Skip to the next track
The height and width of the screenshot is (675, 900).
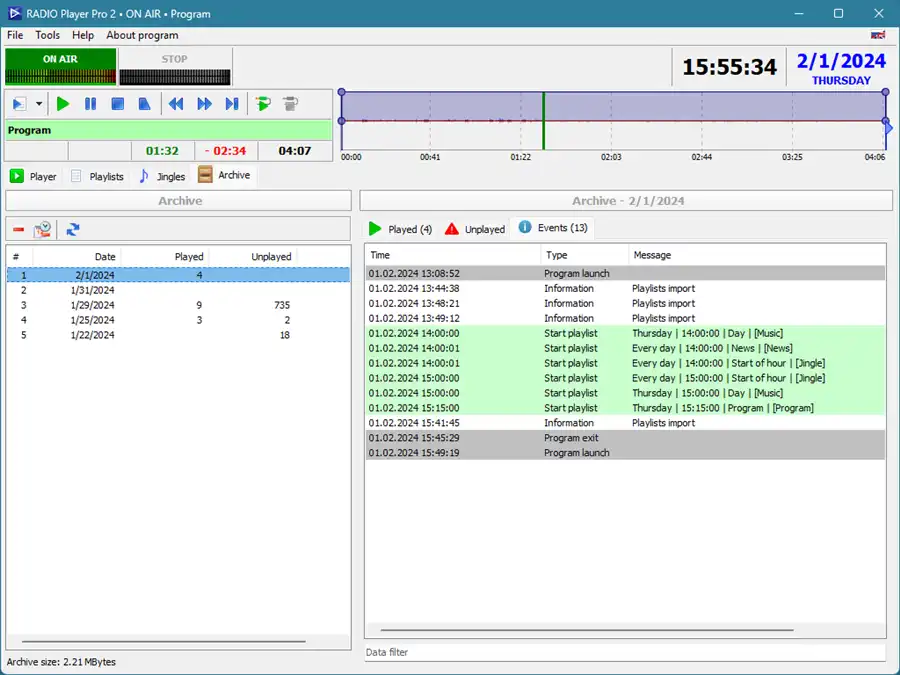click(232, 104)
